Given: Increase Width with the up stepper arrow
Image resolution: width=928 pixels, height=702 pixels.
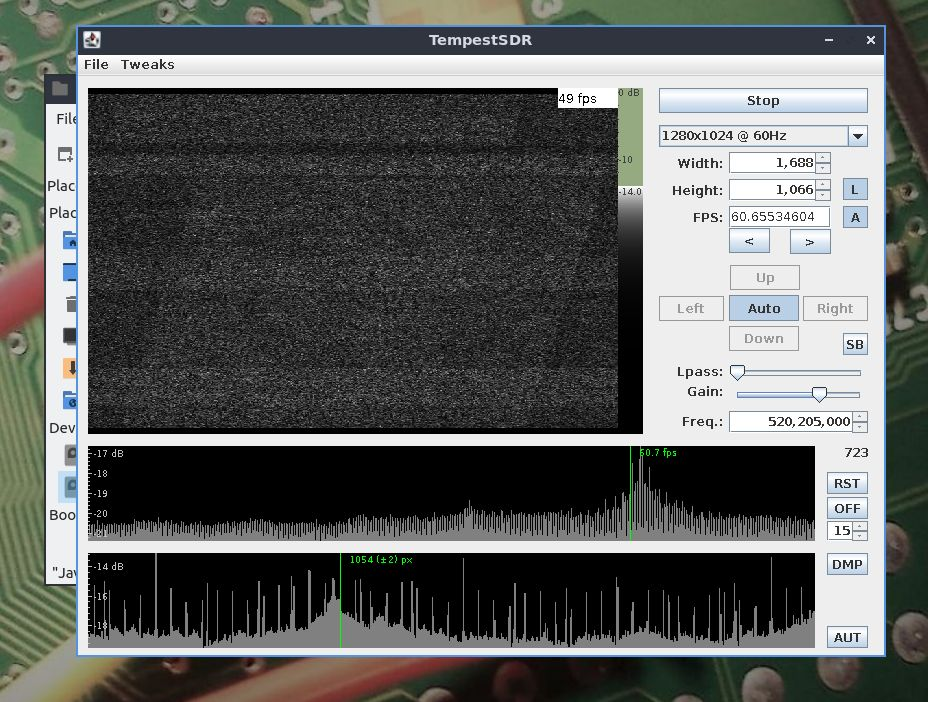Looking at the screenshot, I should click(823, 158).
